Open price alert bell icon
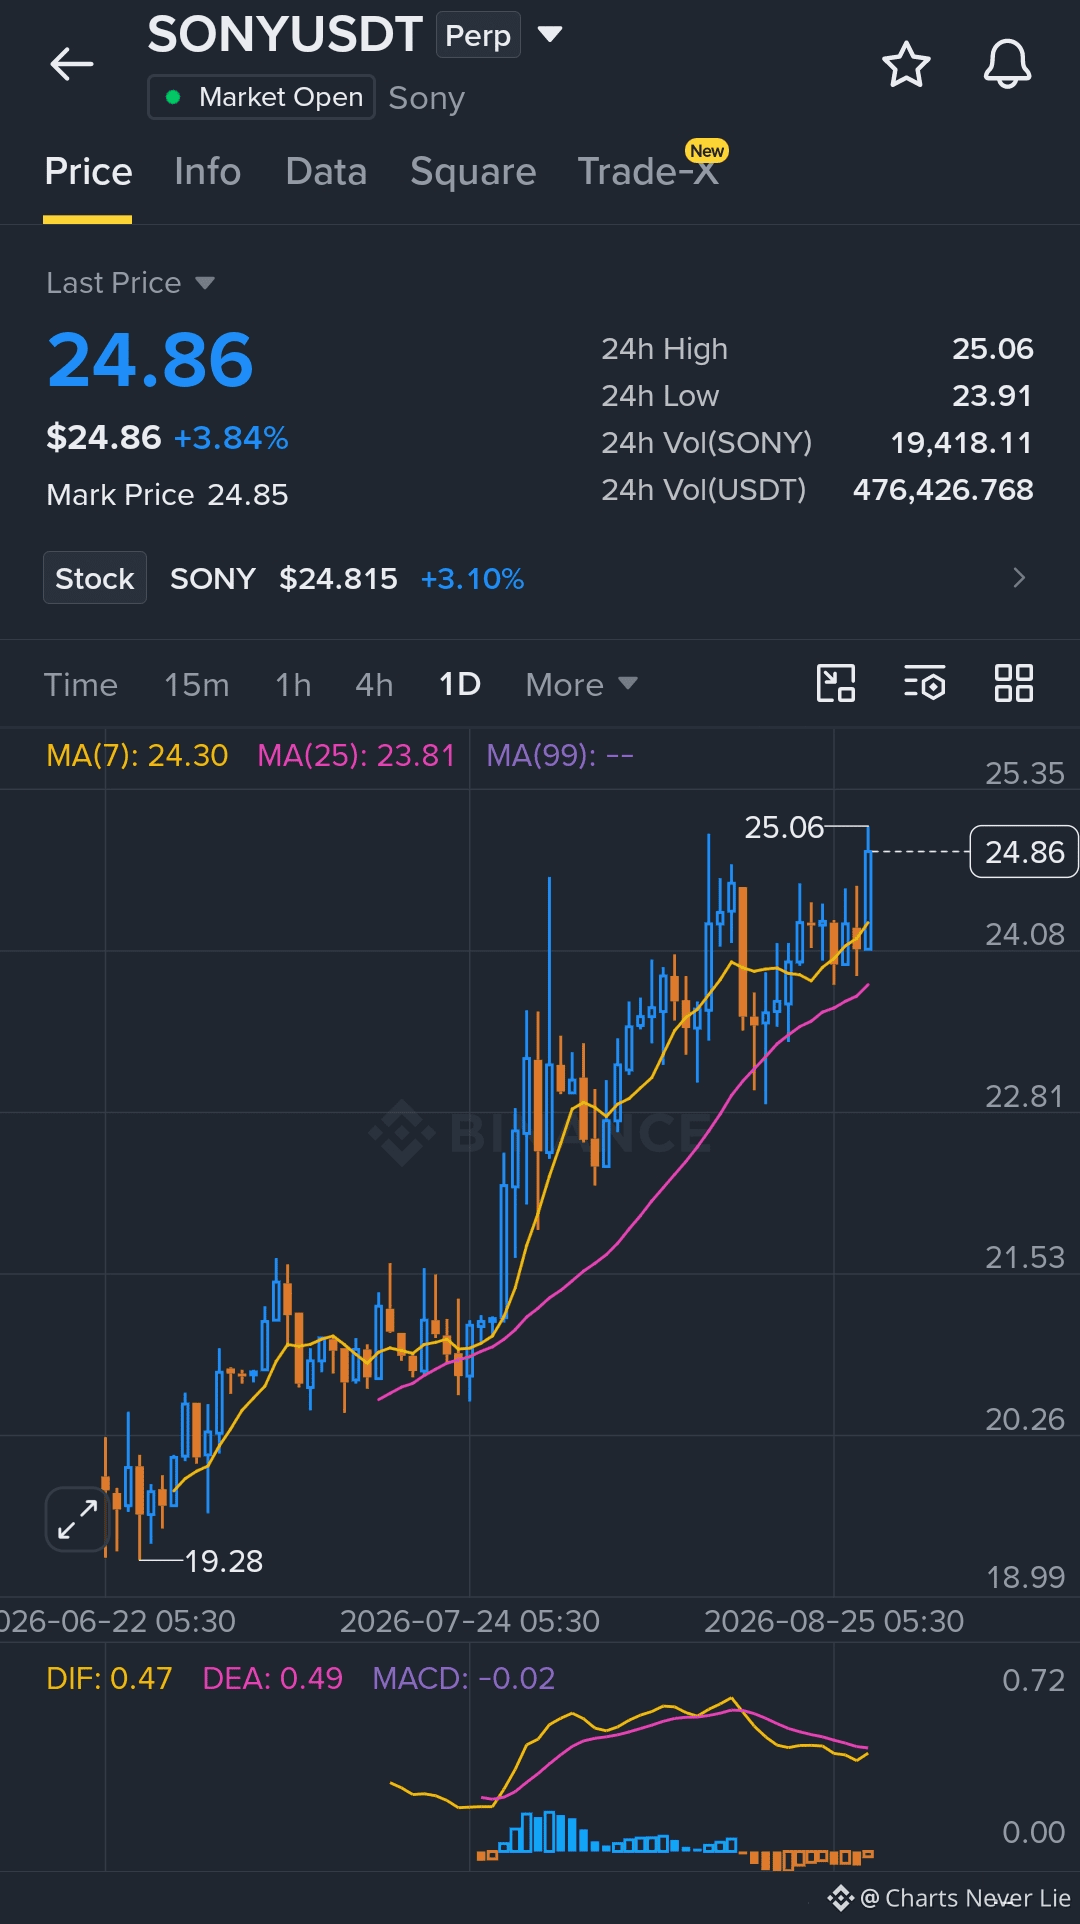The image size is (1080, 1924). [x=1007, y=65]
